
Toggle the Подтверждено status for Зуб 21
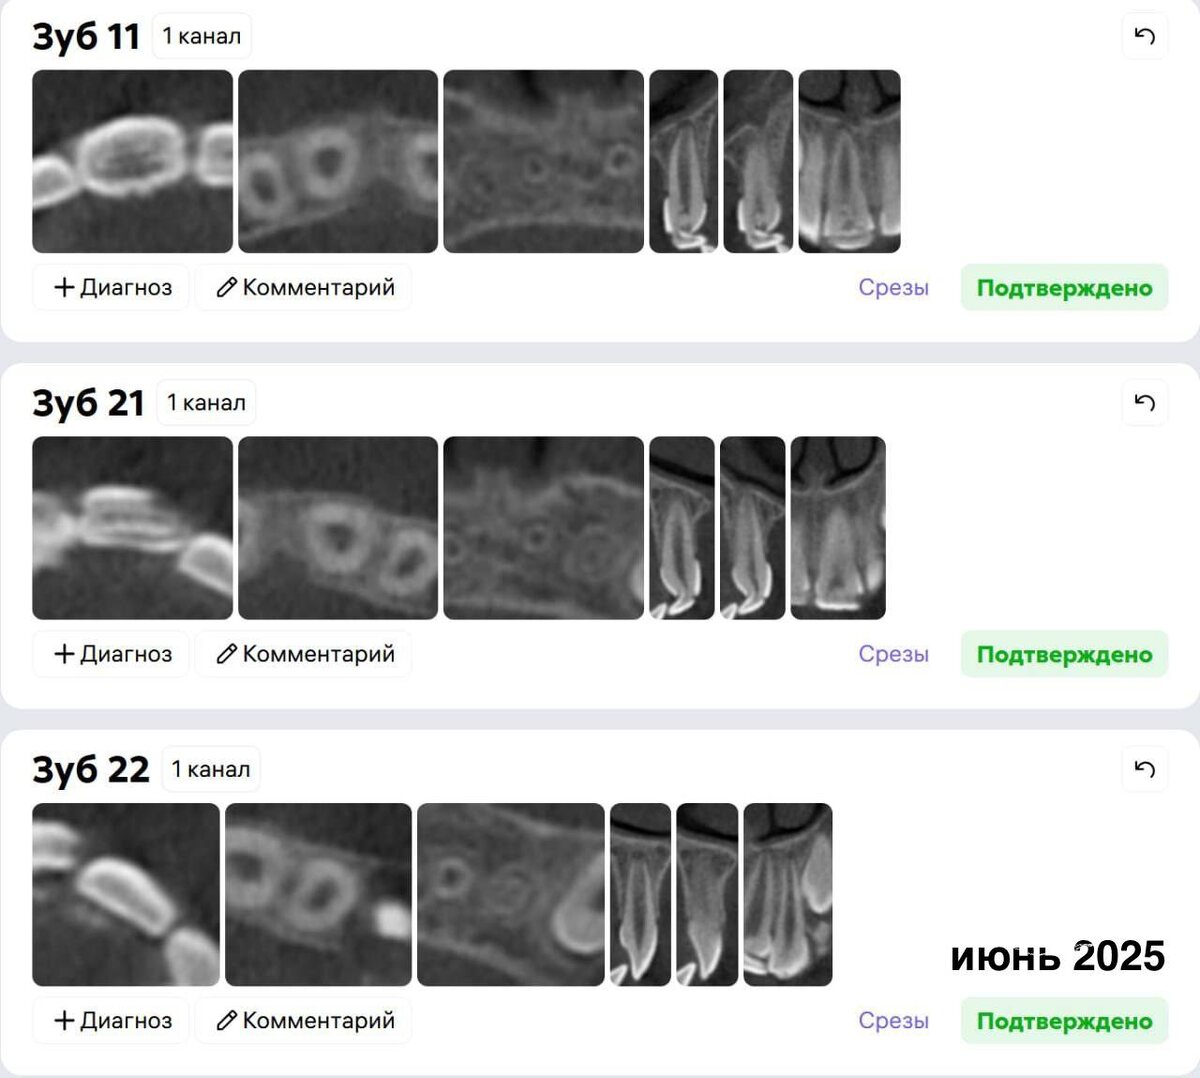click(1064, 654)
